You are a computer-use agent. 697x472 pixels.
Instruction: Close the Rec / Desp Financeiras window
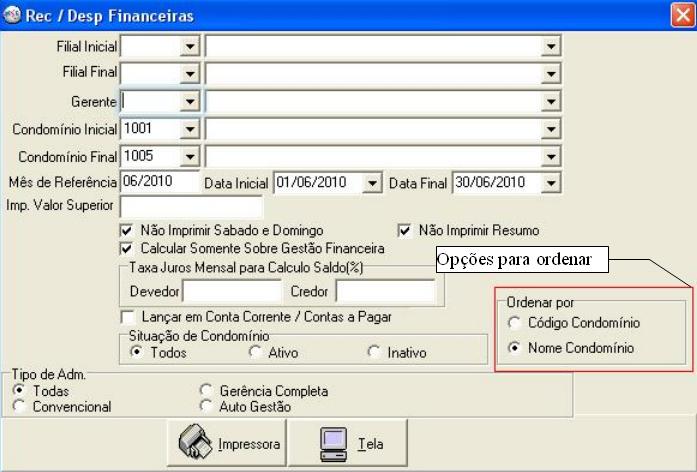coord(682,16)
